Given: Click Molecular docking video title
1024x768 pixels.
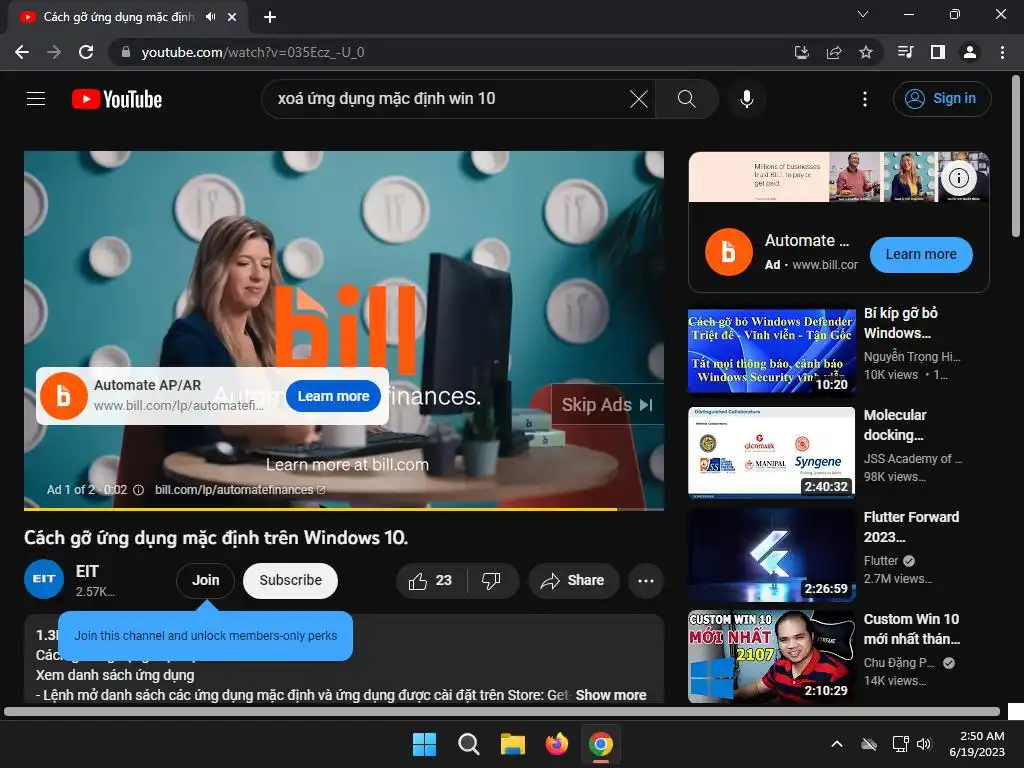Looking at the screenshot, I should pos(895,425).
